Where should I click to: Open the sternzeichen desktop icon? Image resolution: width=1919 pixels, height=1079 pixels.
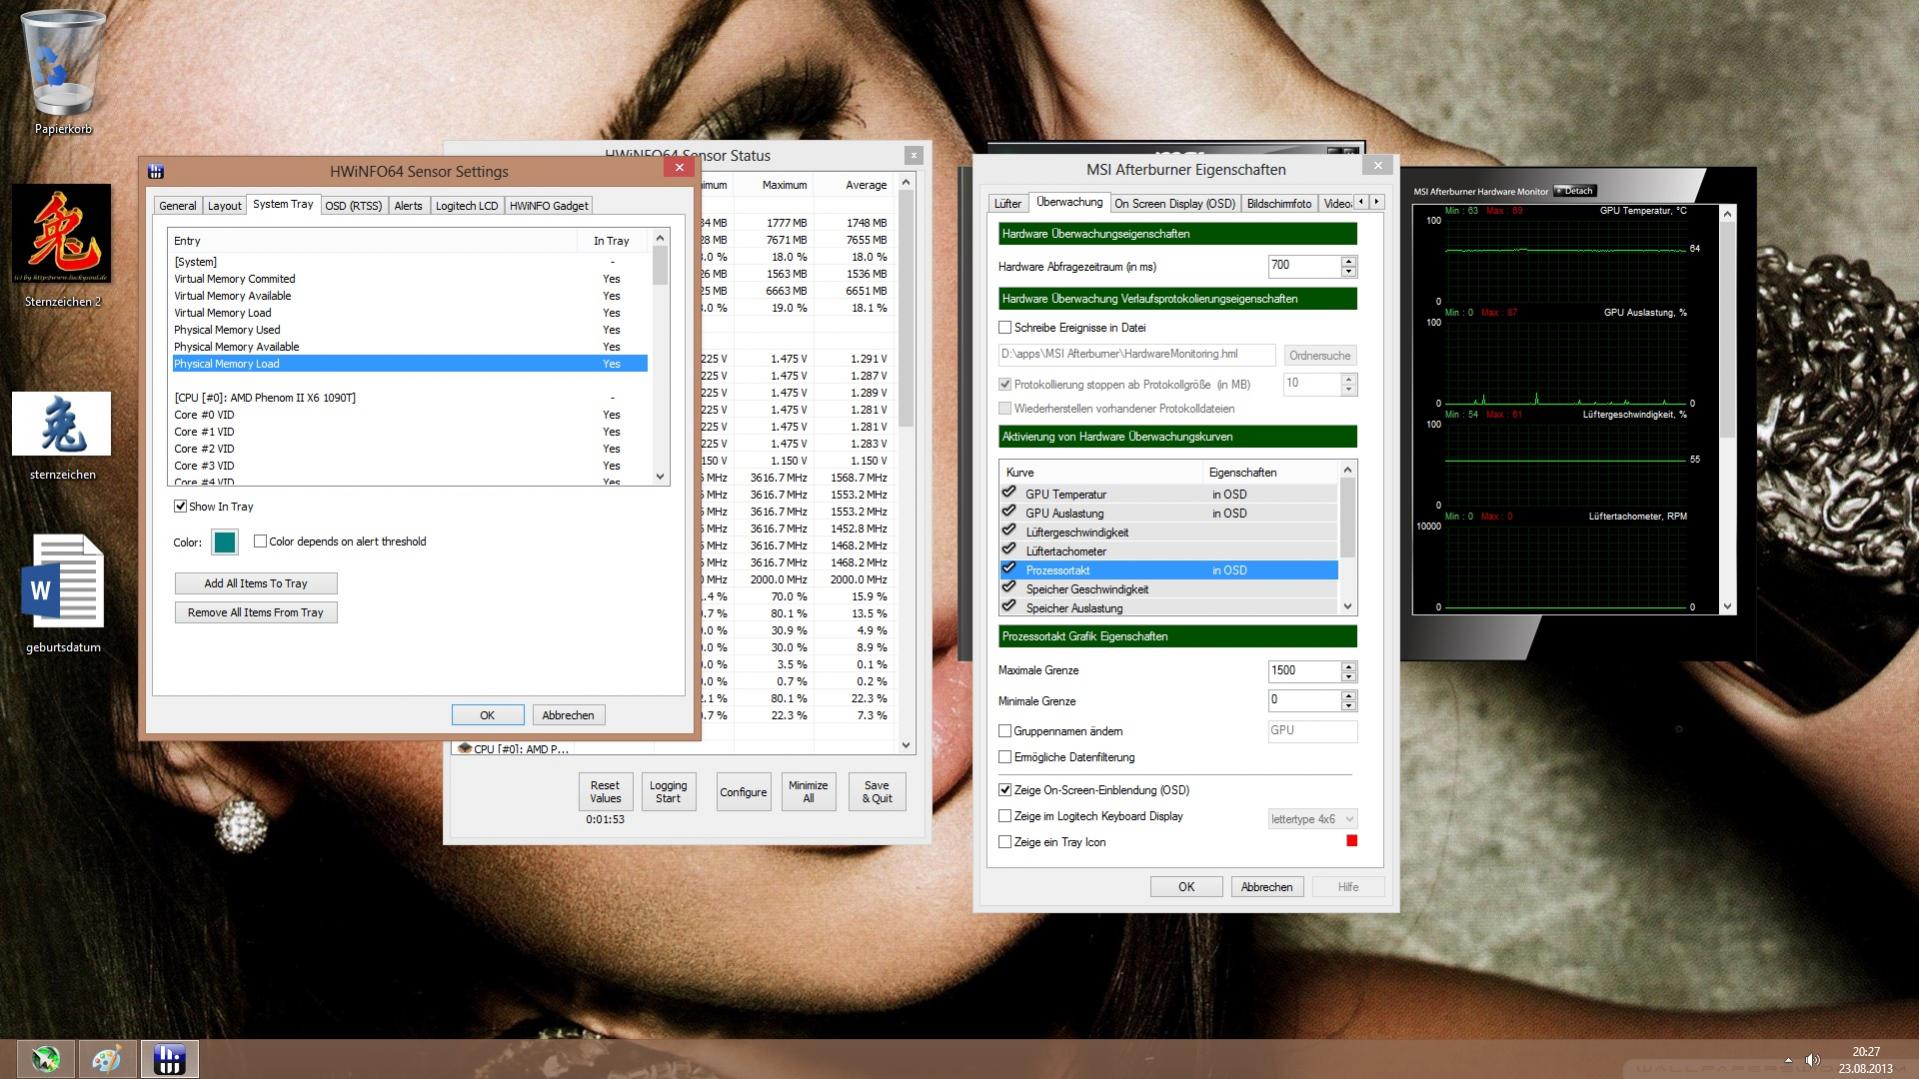point(62,435)
